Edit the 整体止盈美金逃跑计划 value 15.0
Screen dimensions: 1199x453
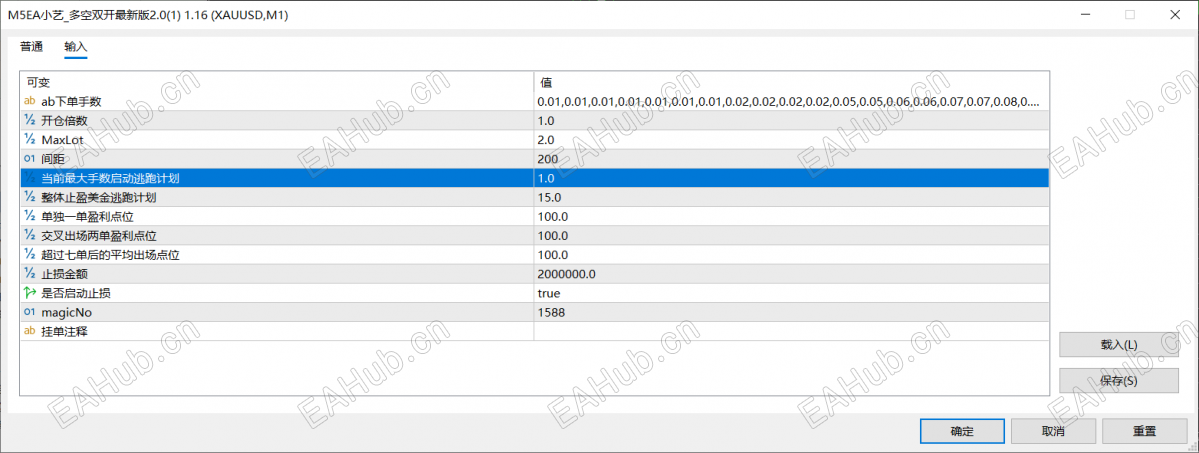point(791,197)
